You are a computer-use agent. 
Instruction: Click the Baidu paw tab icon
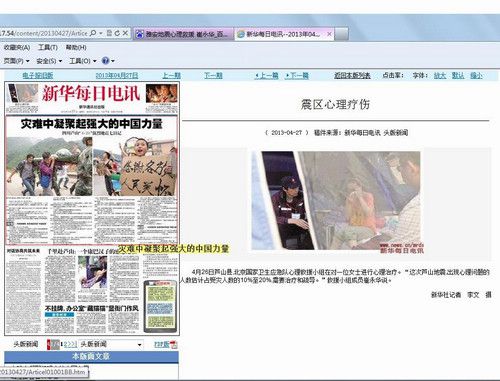tap(140, 34)
